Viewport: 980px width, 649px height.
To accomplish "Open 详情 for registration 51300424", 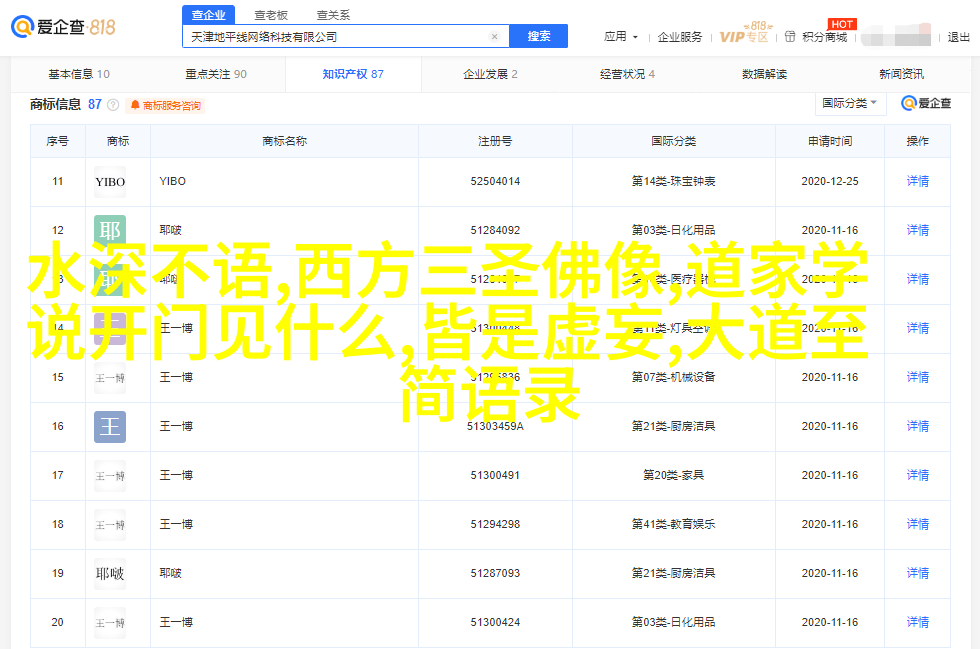I will click(918, 622).
